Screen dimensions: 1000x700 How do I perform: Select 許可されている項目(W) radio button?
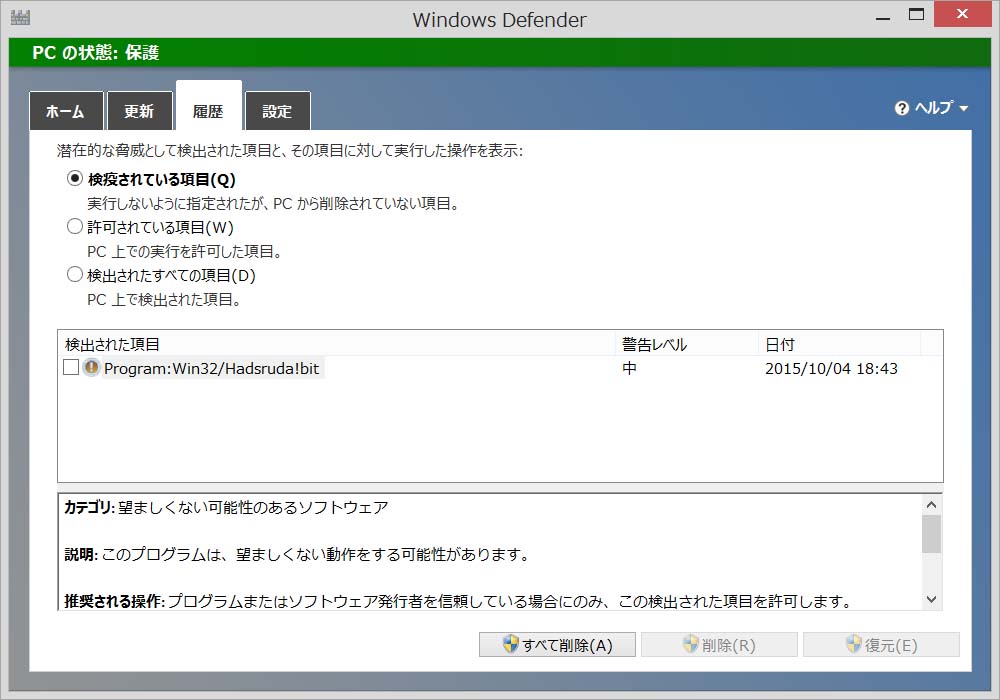pyautogui.click(x=75, y=226)
